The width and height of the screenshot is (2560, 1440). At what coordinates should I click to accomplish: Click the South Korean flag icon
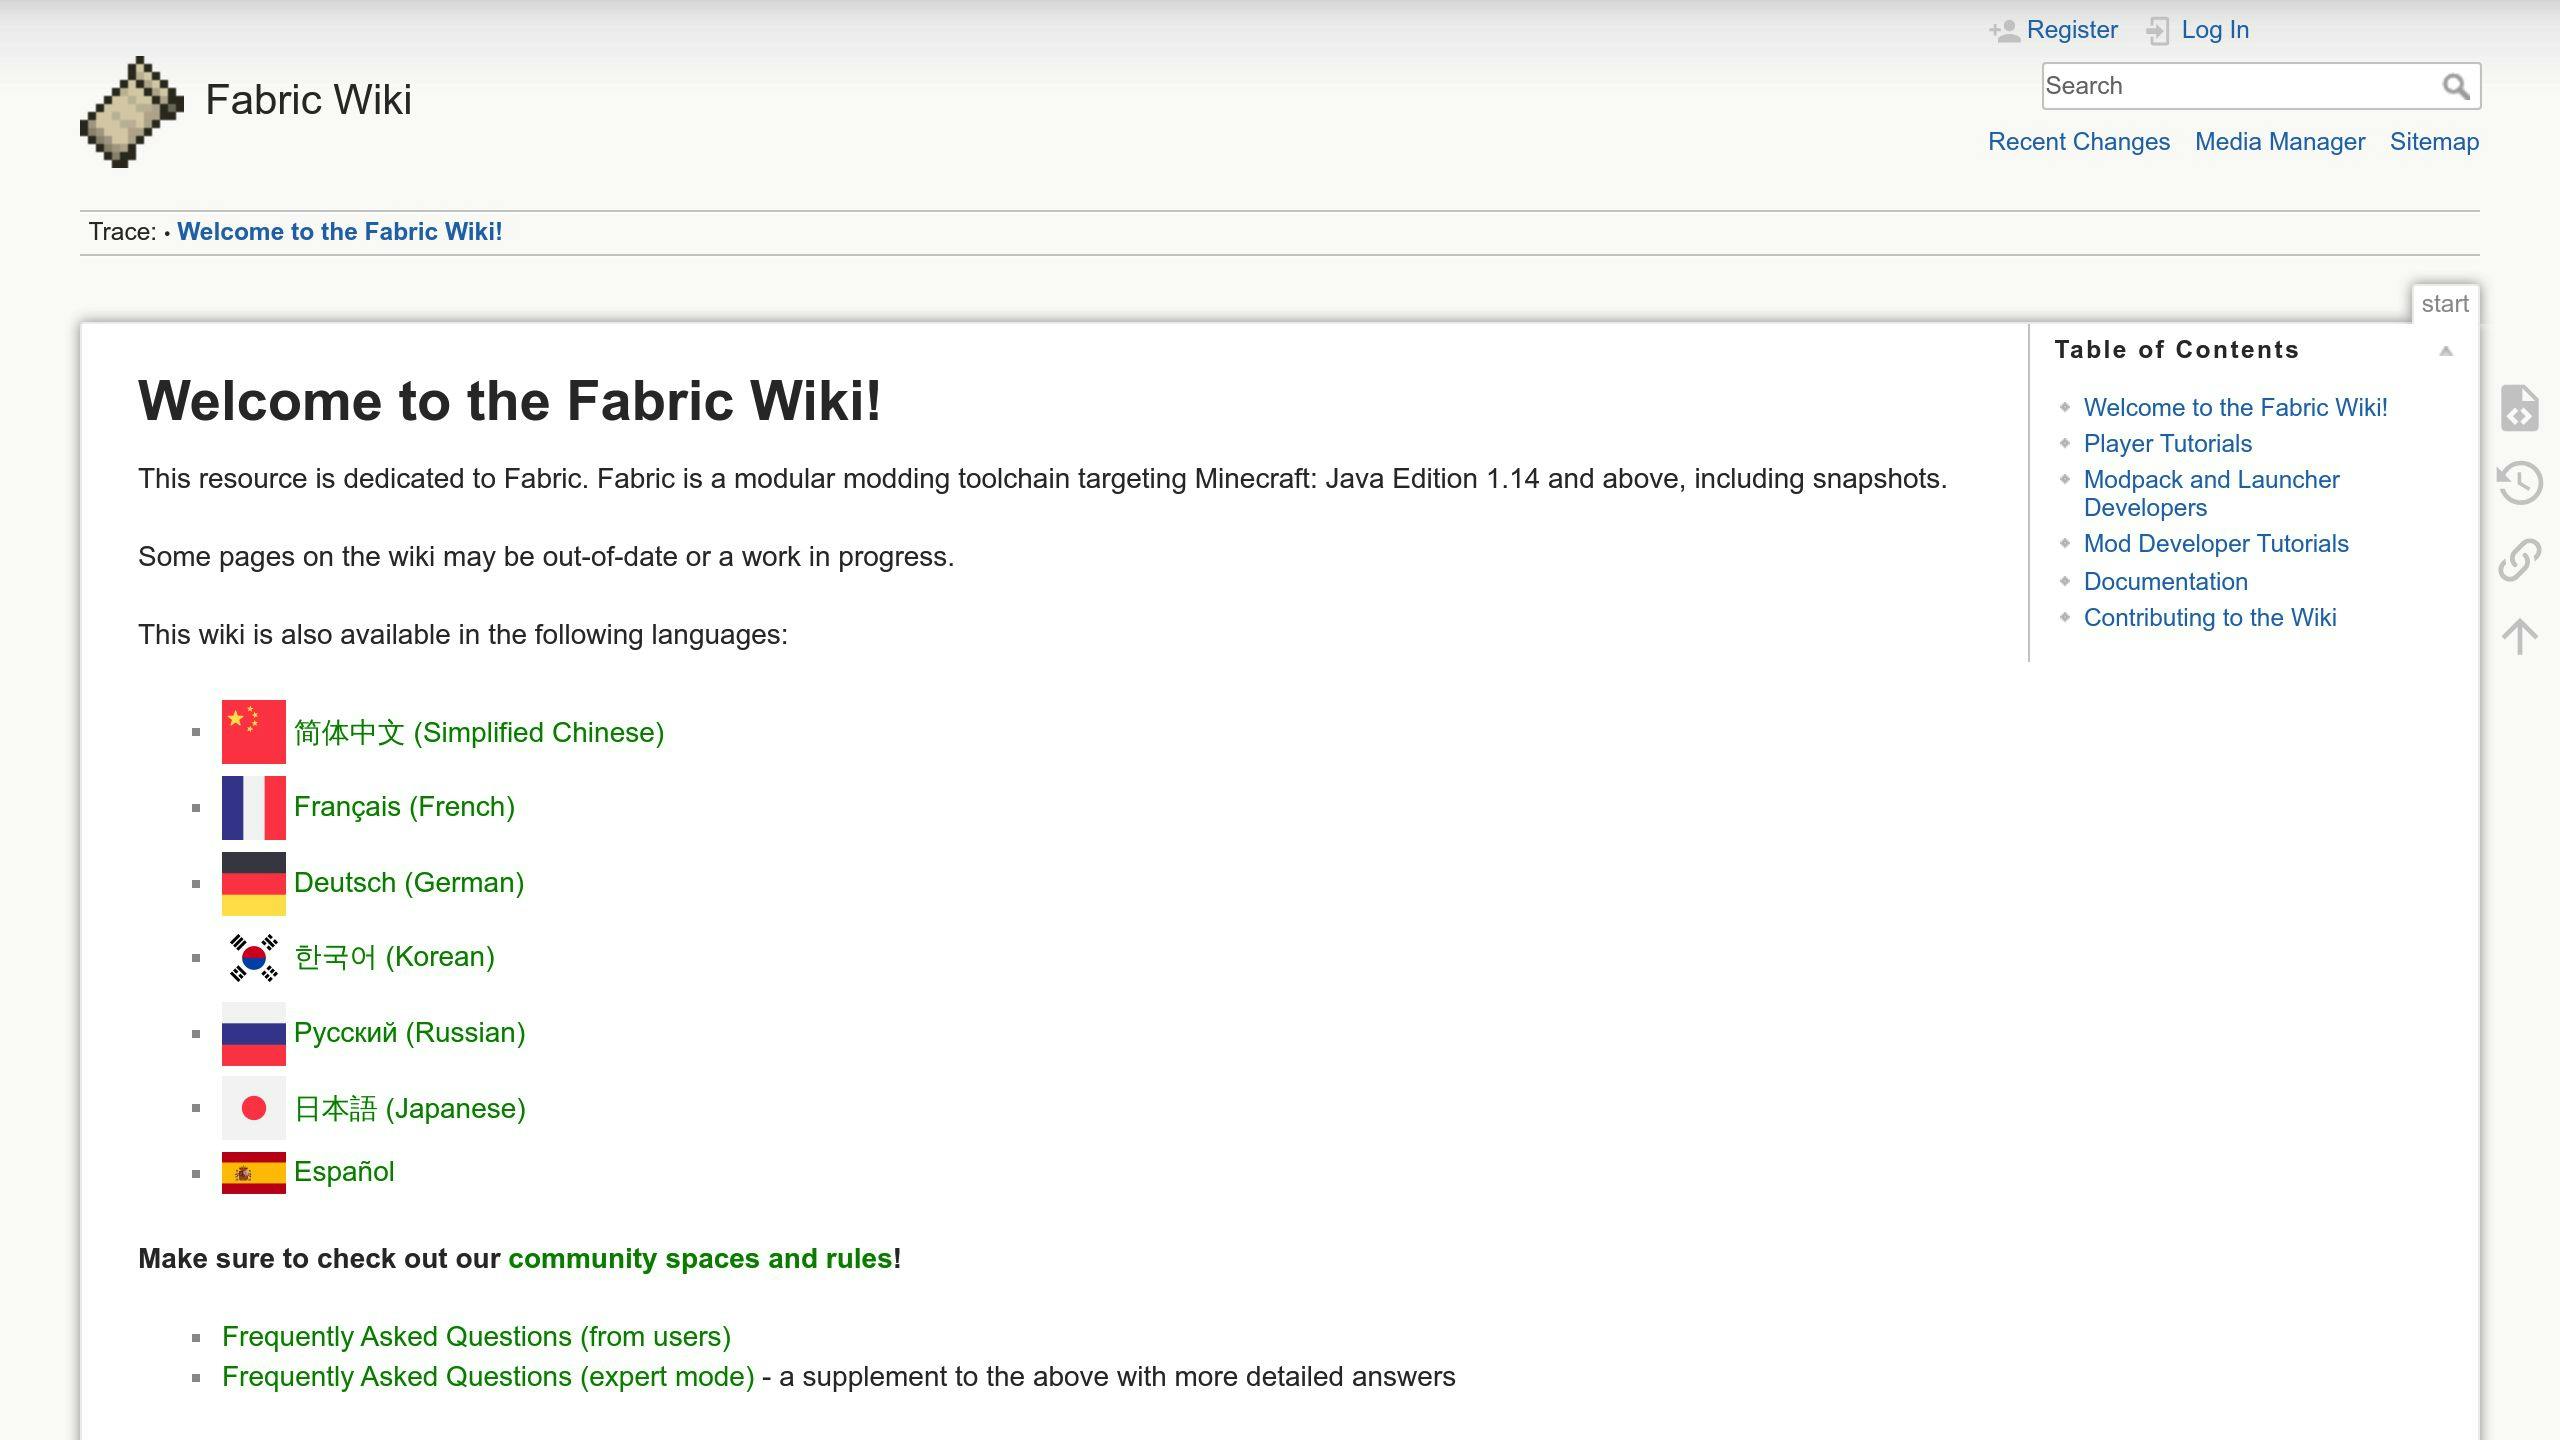pos(254,958)
